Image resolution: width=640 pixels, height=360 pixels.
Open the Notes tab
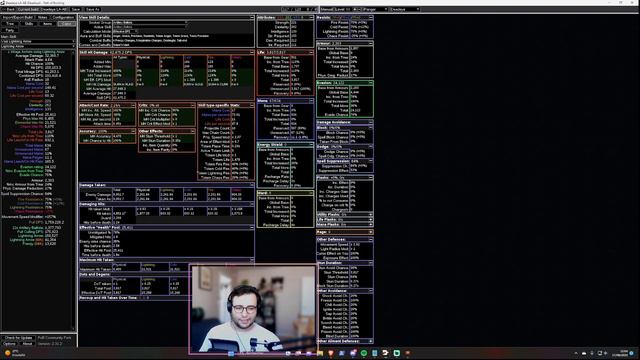pyautogui.click(x=42, y=18)
